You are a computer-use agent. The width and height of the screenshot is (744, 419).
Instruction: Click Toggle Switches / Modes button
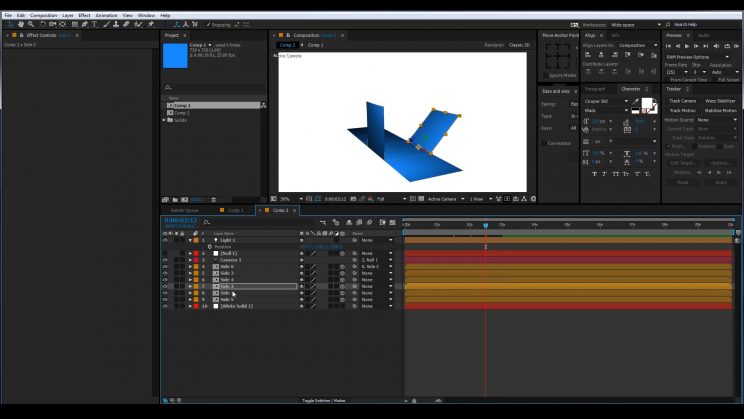coord(324,400)
